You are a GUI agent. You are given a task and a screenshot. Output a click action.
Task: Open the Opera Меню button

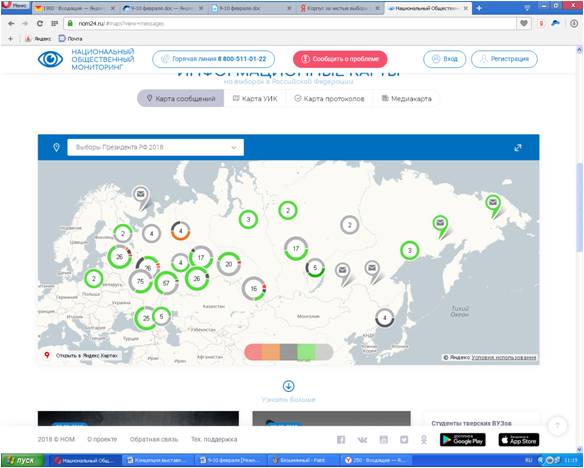(x=16, y=6)
